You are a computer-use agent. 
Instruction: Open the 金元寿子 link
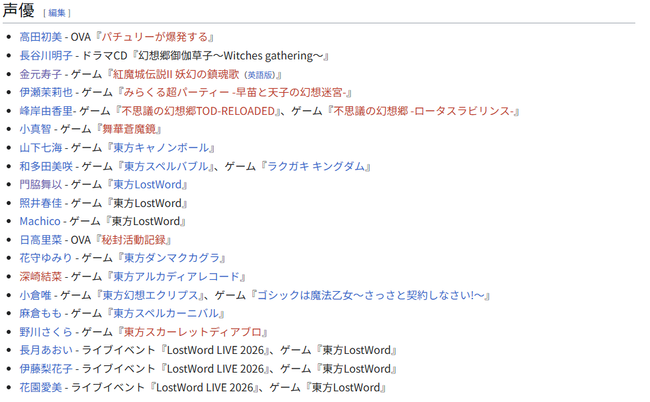point(41,74)
